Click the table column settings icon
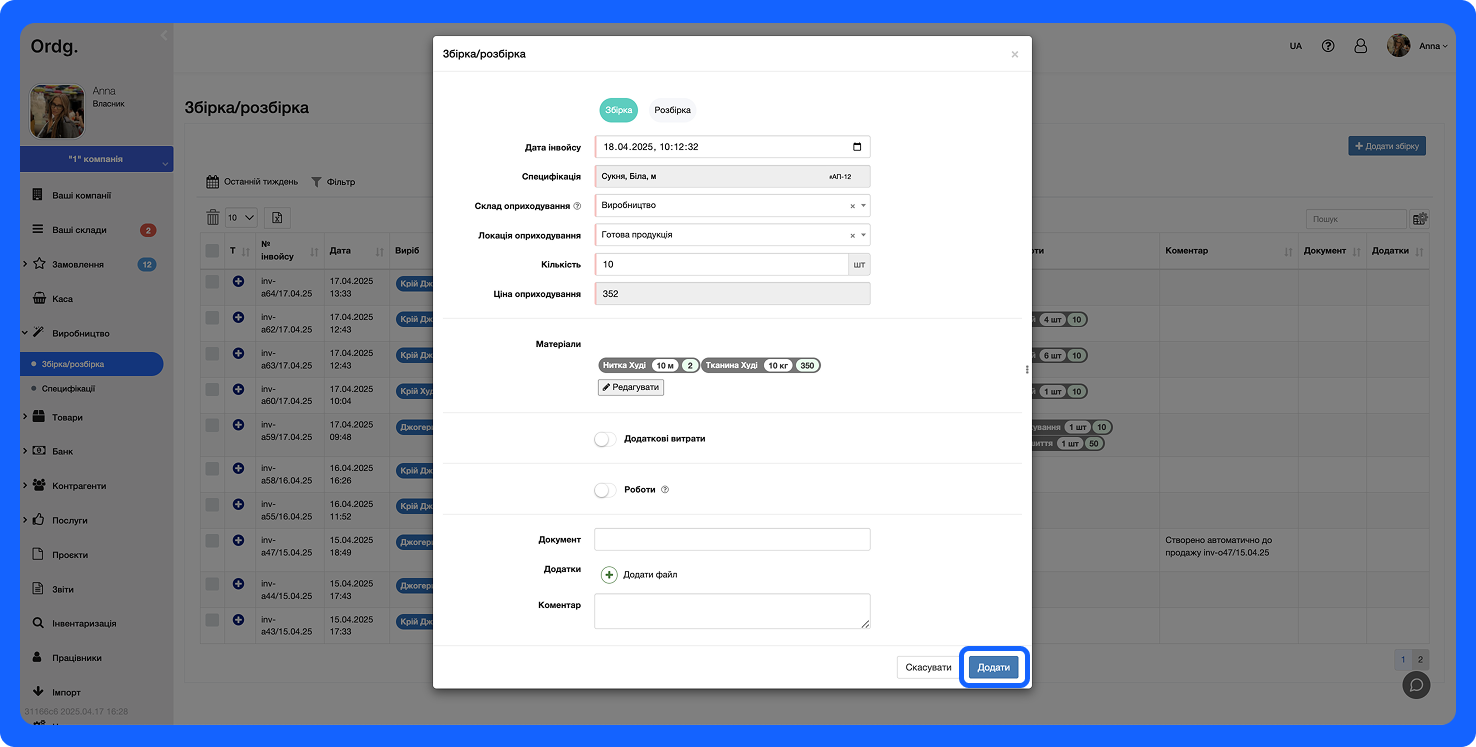 coord(1419,219)
